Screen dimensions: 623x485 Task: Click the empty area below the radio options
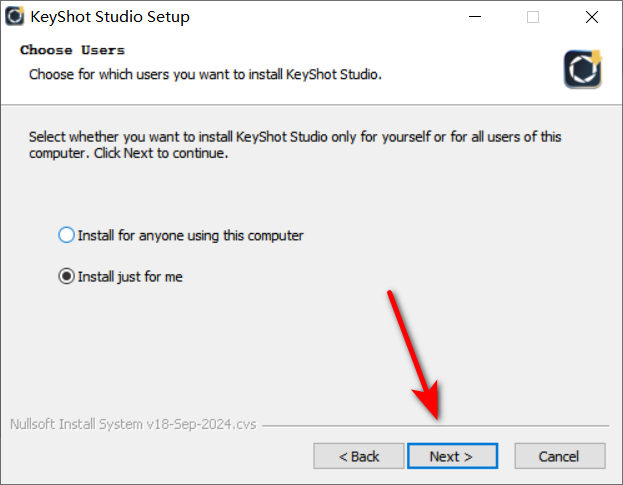(199, 350)
